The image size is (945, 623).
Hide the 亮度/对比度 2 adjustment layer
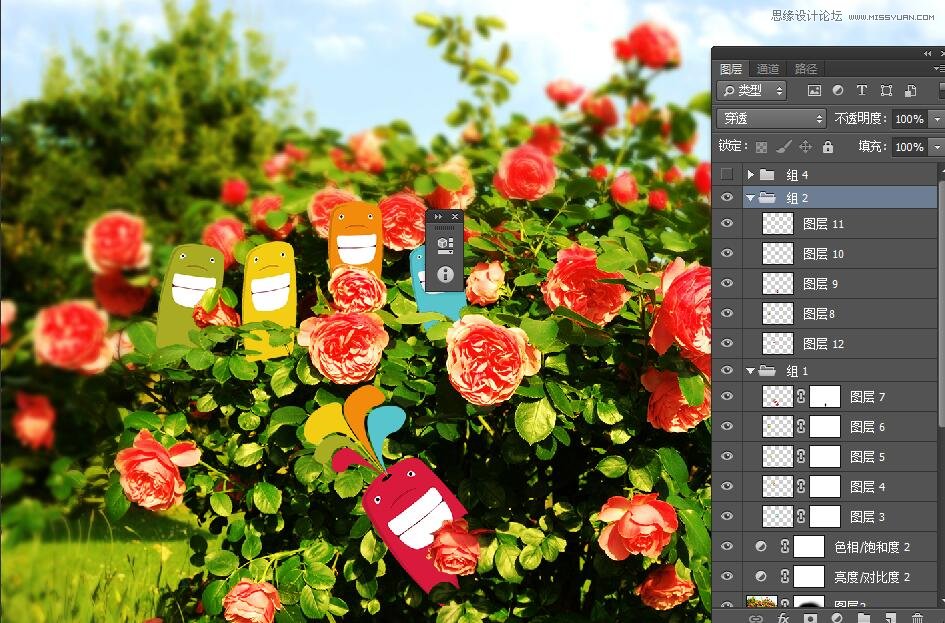pos(727,577)
